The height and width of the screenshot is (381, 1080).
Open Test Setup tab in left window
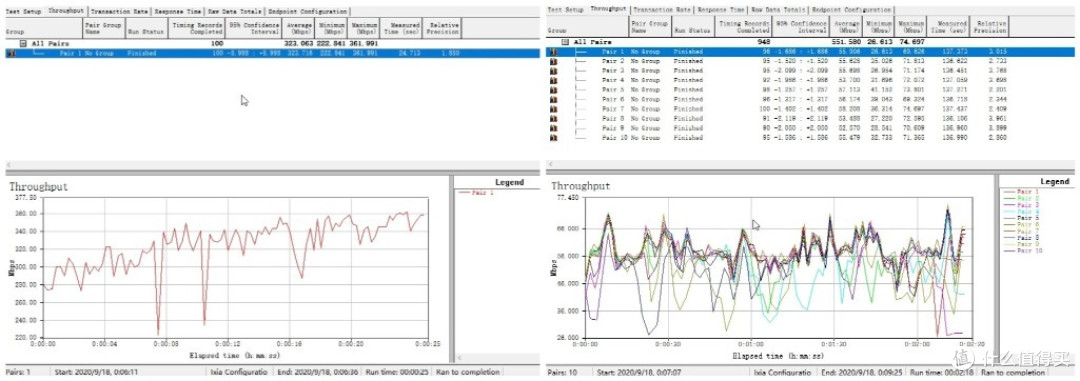click(x=23, y=12)
